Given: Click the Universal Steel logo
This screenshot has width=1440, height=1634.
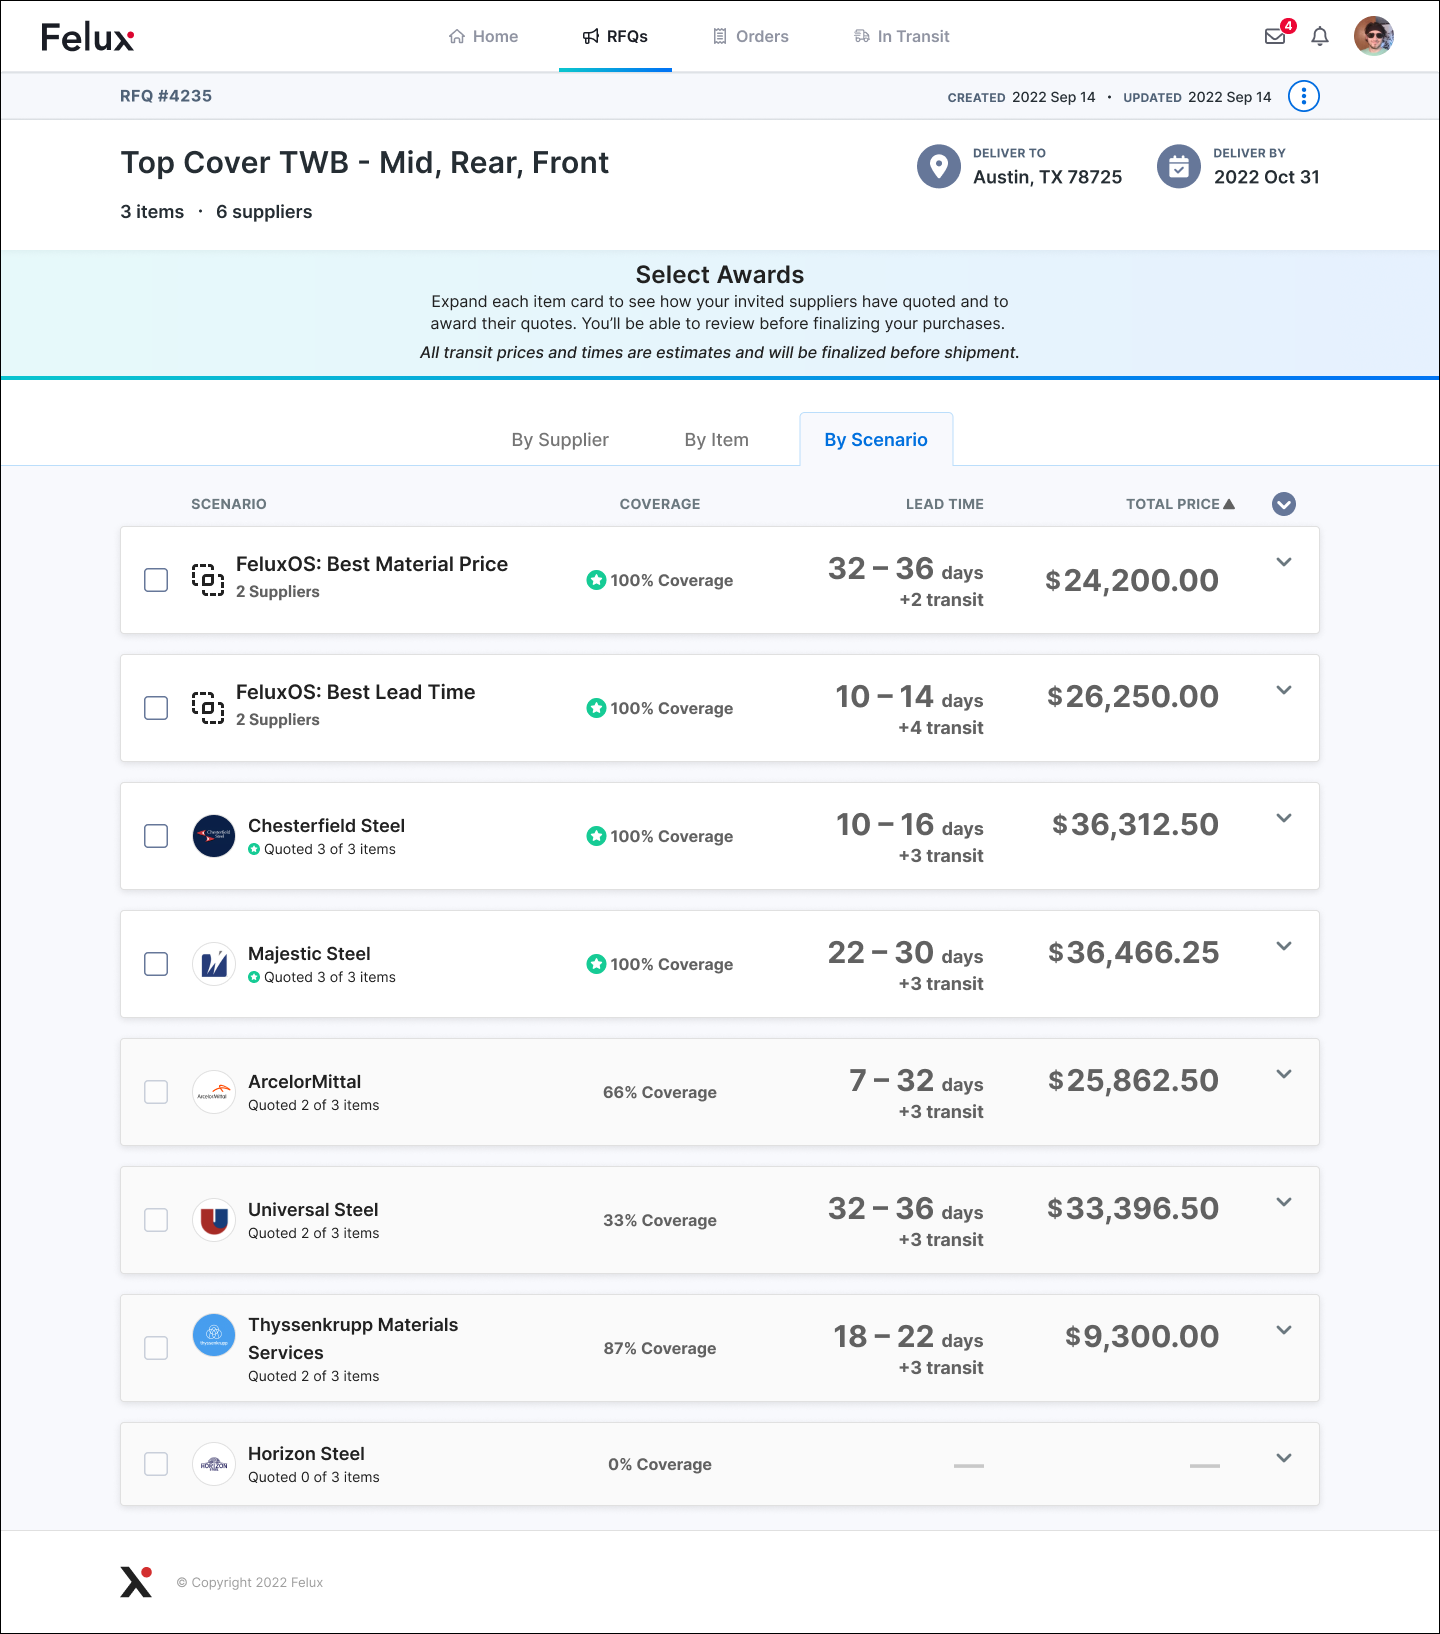Looking at the screenshot, I should pyautogui.click(x=214, y=1220).
